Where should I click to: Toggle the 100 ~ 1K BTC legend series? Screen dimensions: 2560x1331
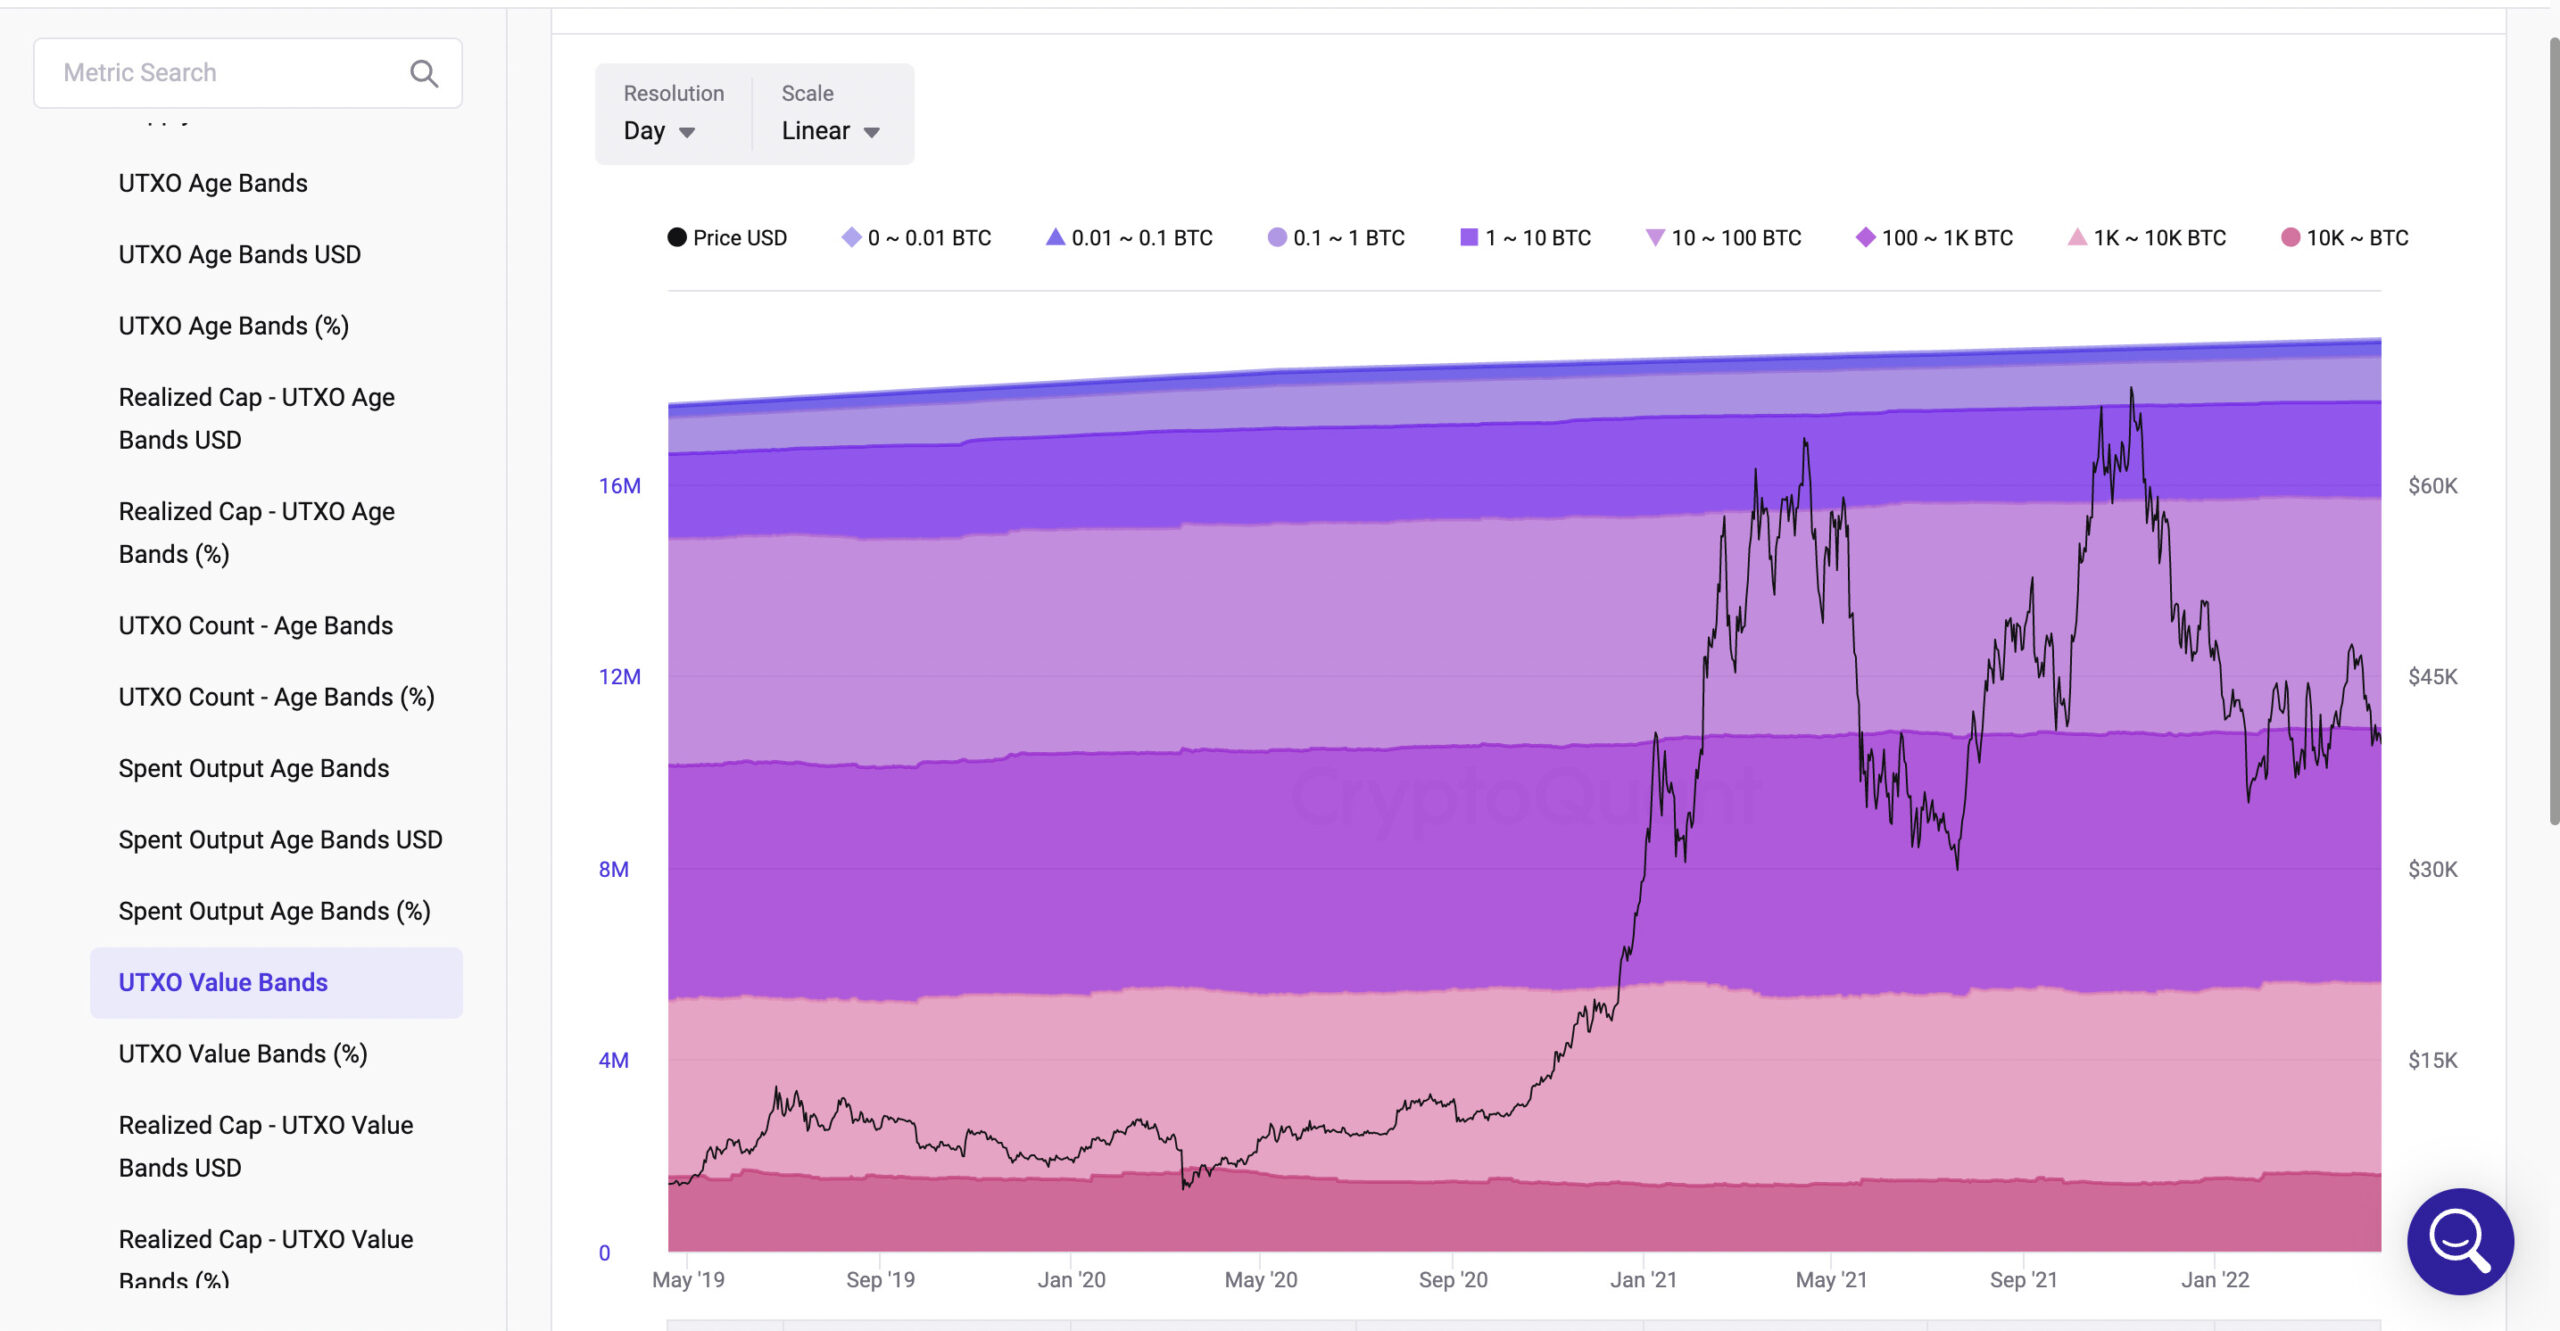1934,238
